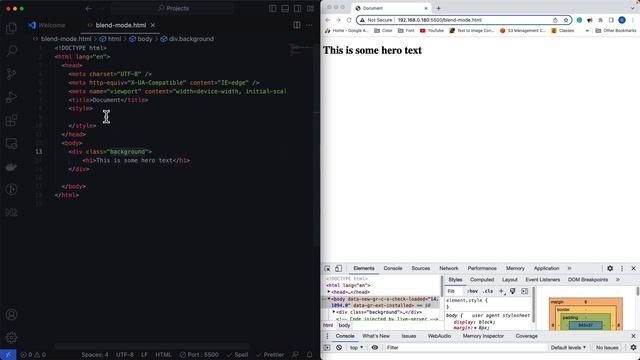Open DevTools settings gear

[x=610, y=269]
